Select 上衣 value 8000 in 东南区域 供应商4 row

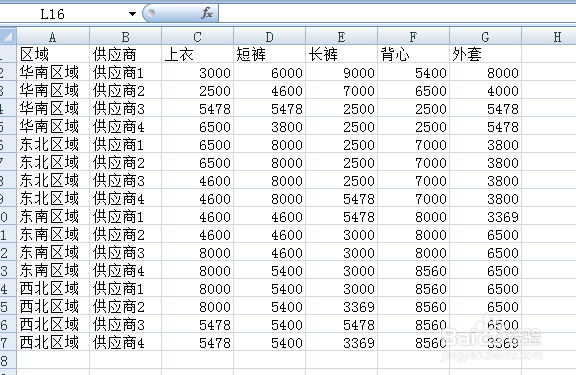tap(197, 270)
